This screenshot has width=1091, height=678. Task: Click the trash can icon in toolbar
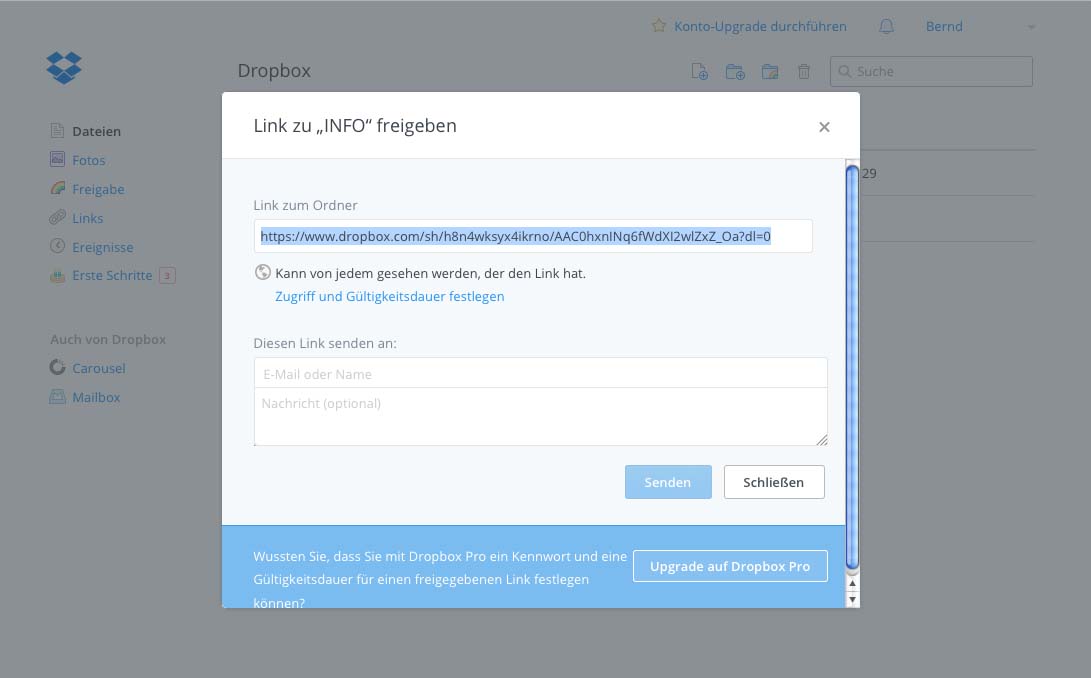tap(804, 71)
